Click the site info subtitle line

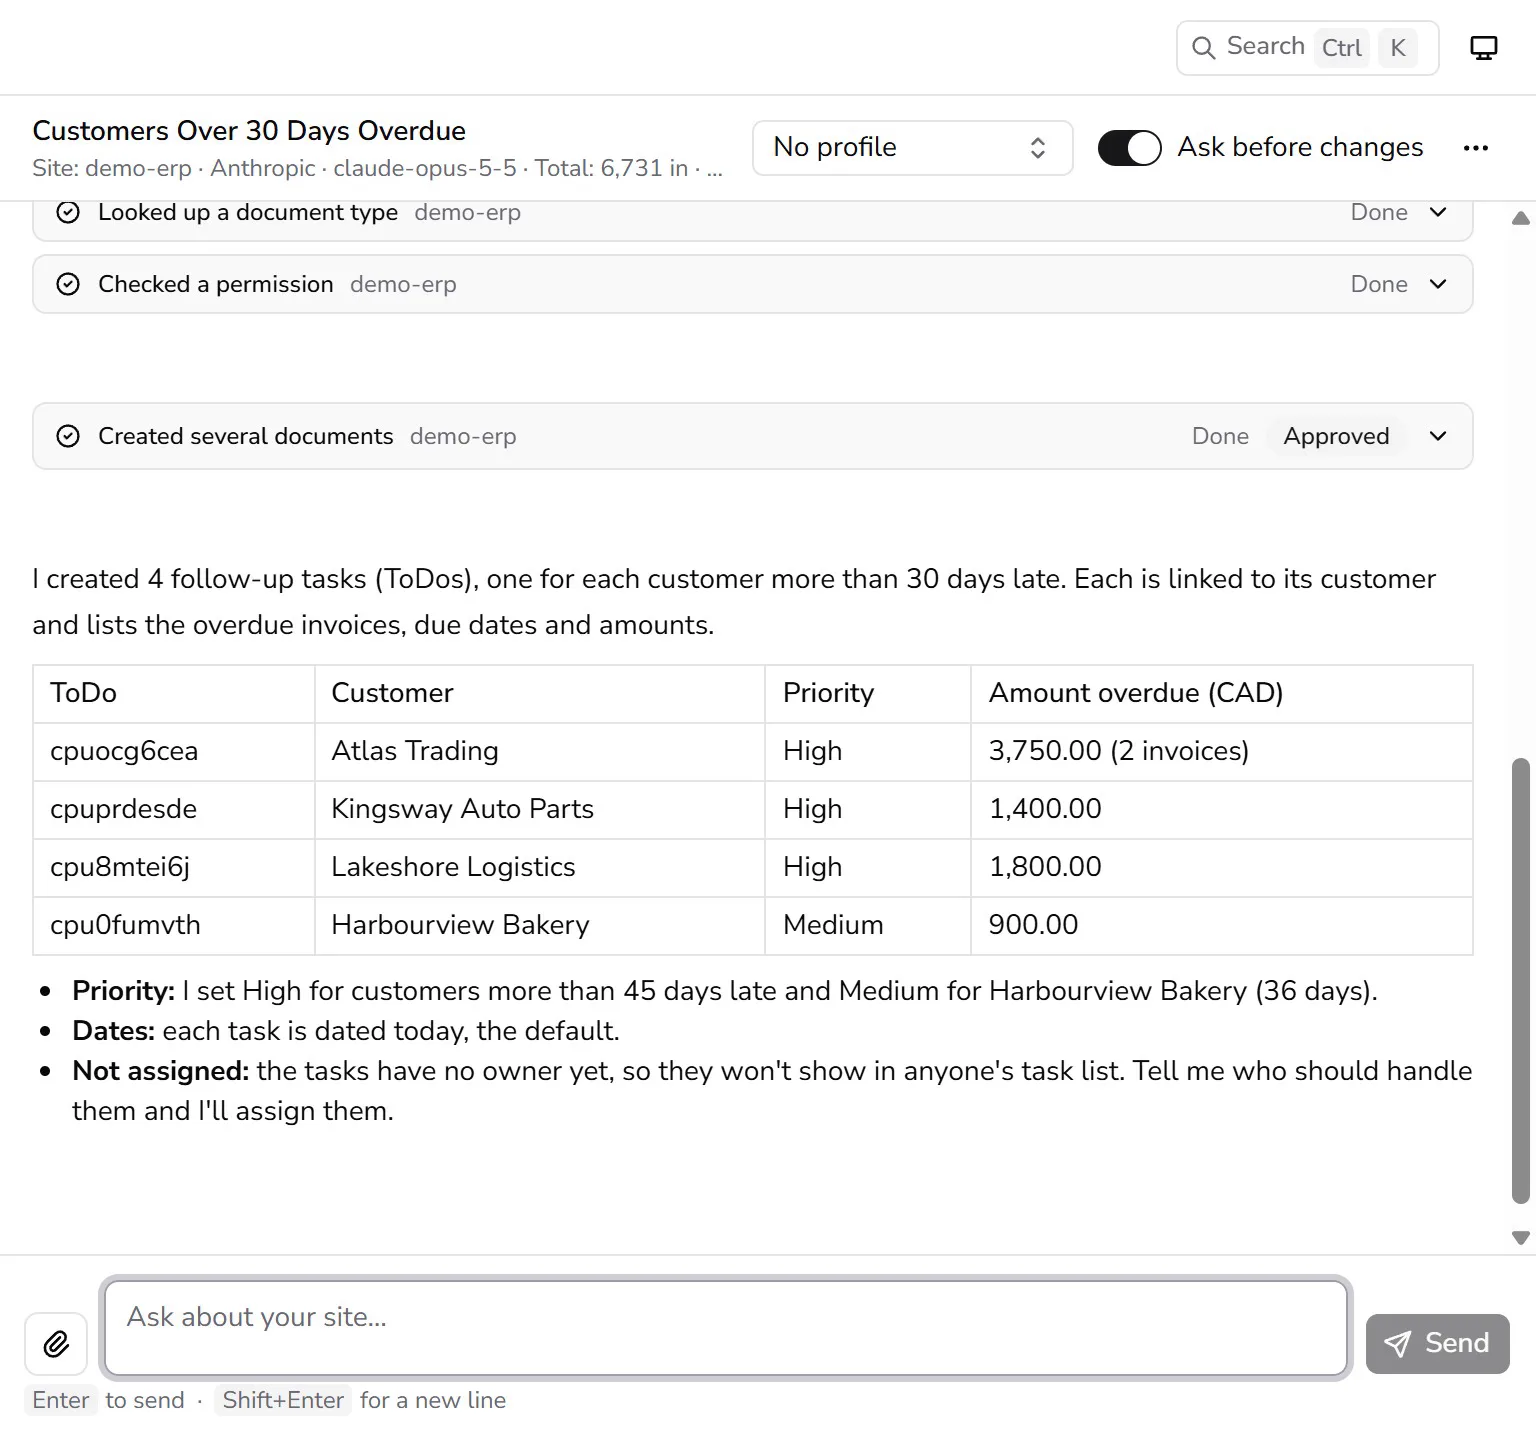377,168
